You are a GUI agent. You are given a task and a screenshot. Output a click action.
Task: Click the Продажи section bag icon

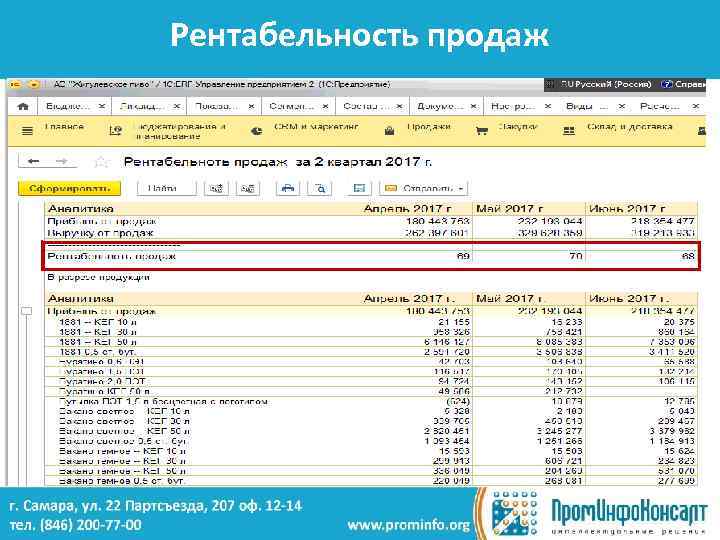[x=389, y=131]
